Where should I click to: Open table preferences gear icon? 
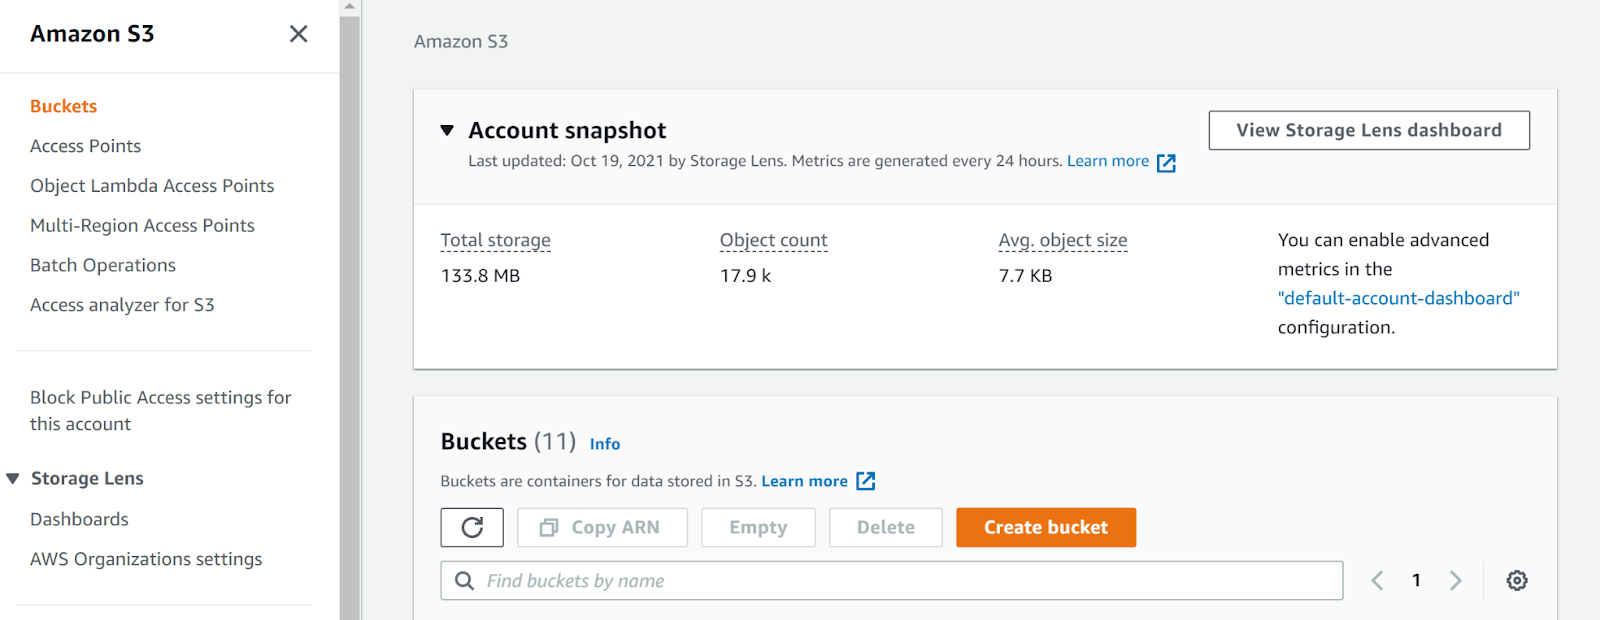[x=1517, y=580]
